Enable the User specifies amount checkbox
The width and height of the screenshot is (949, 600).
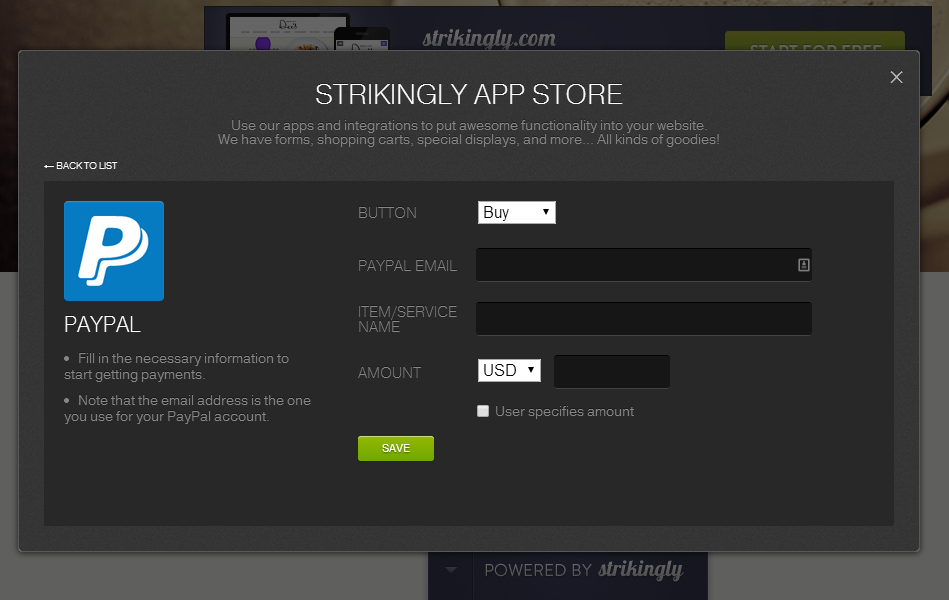point(483,411)
